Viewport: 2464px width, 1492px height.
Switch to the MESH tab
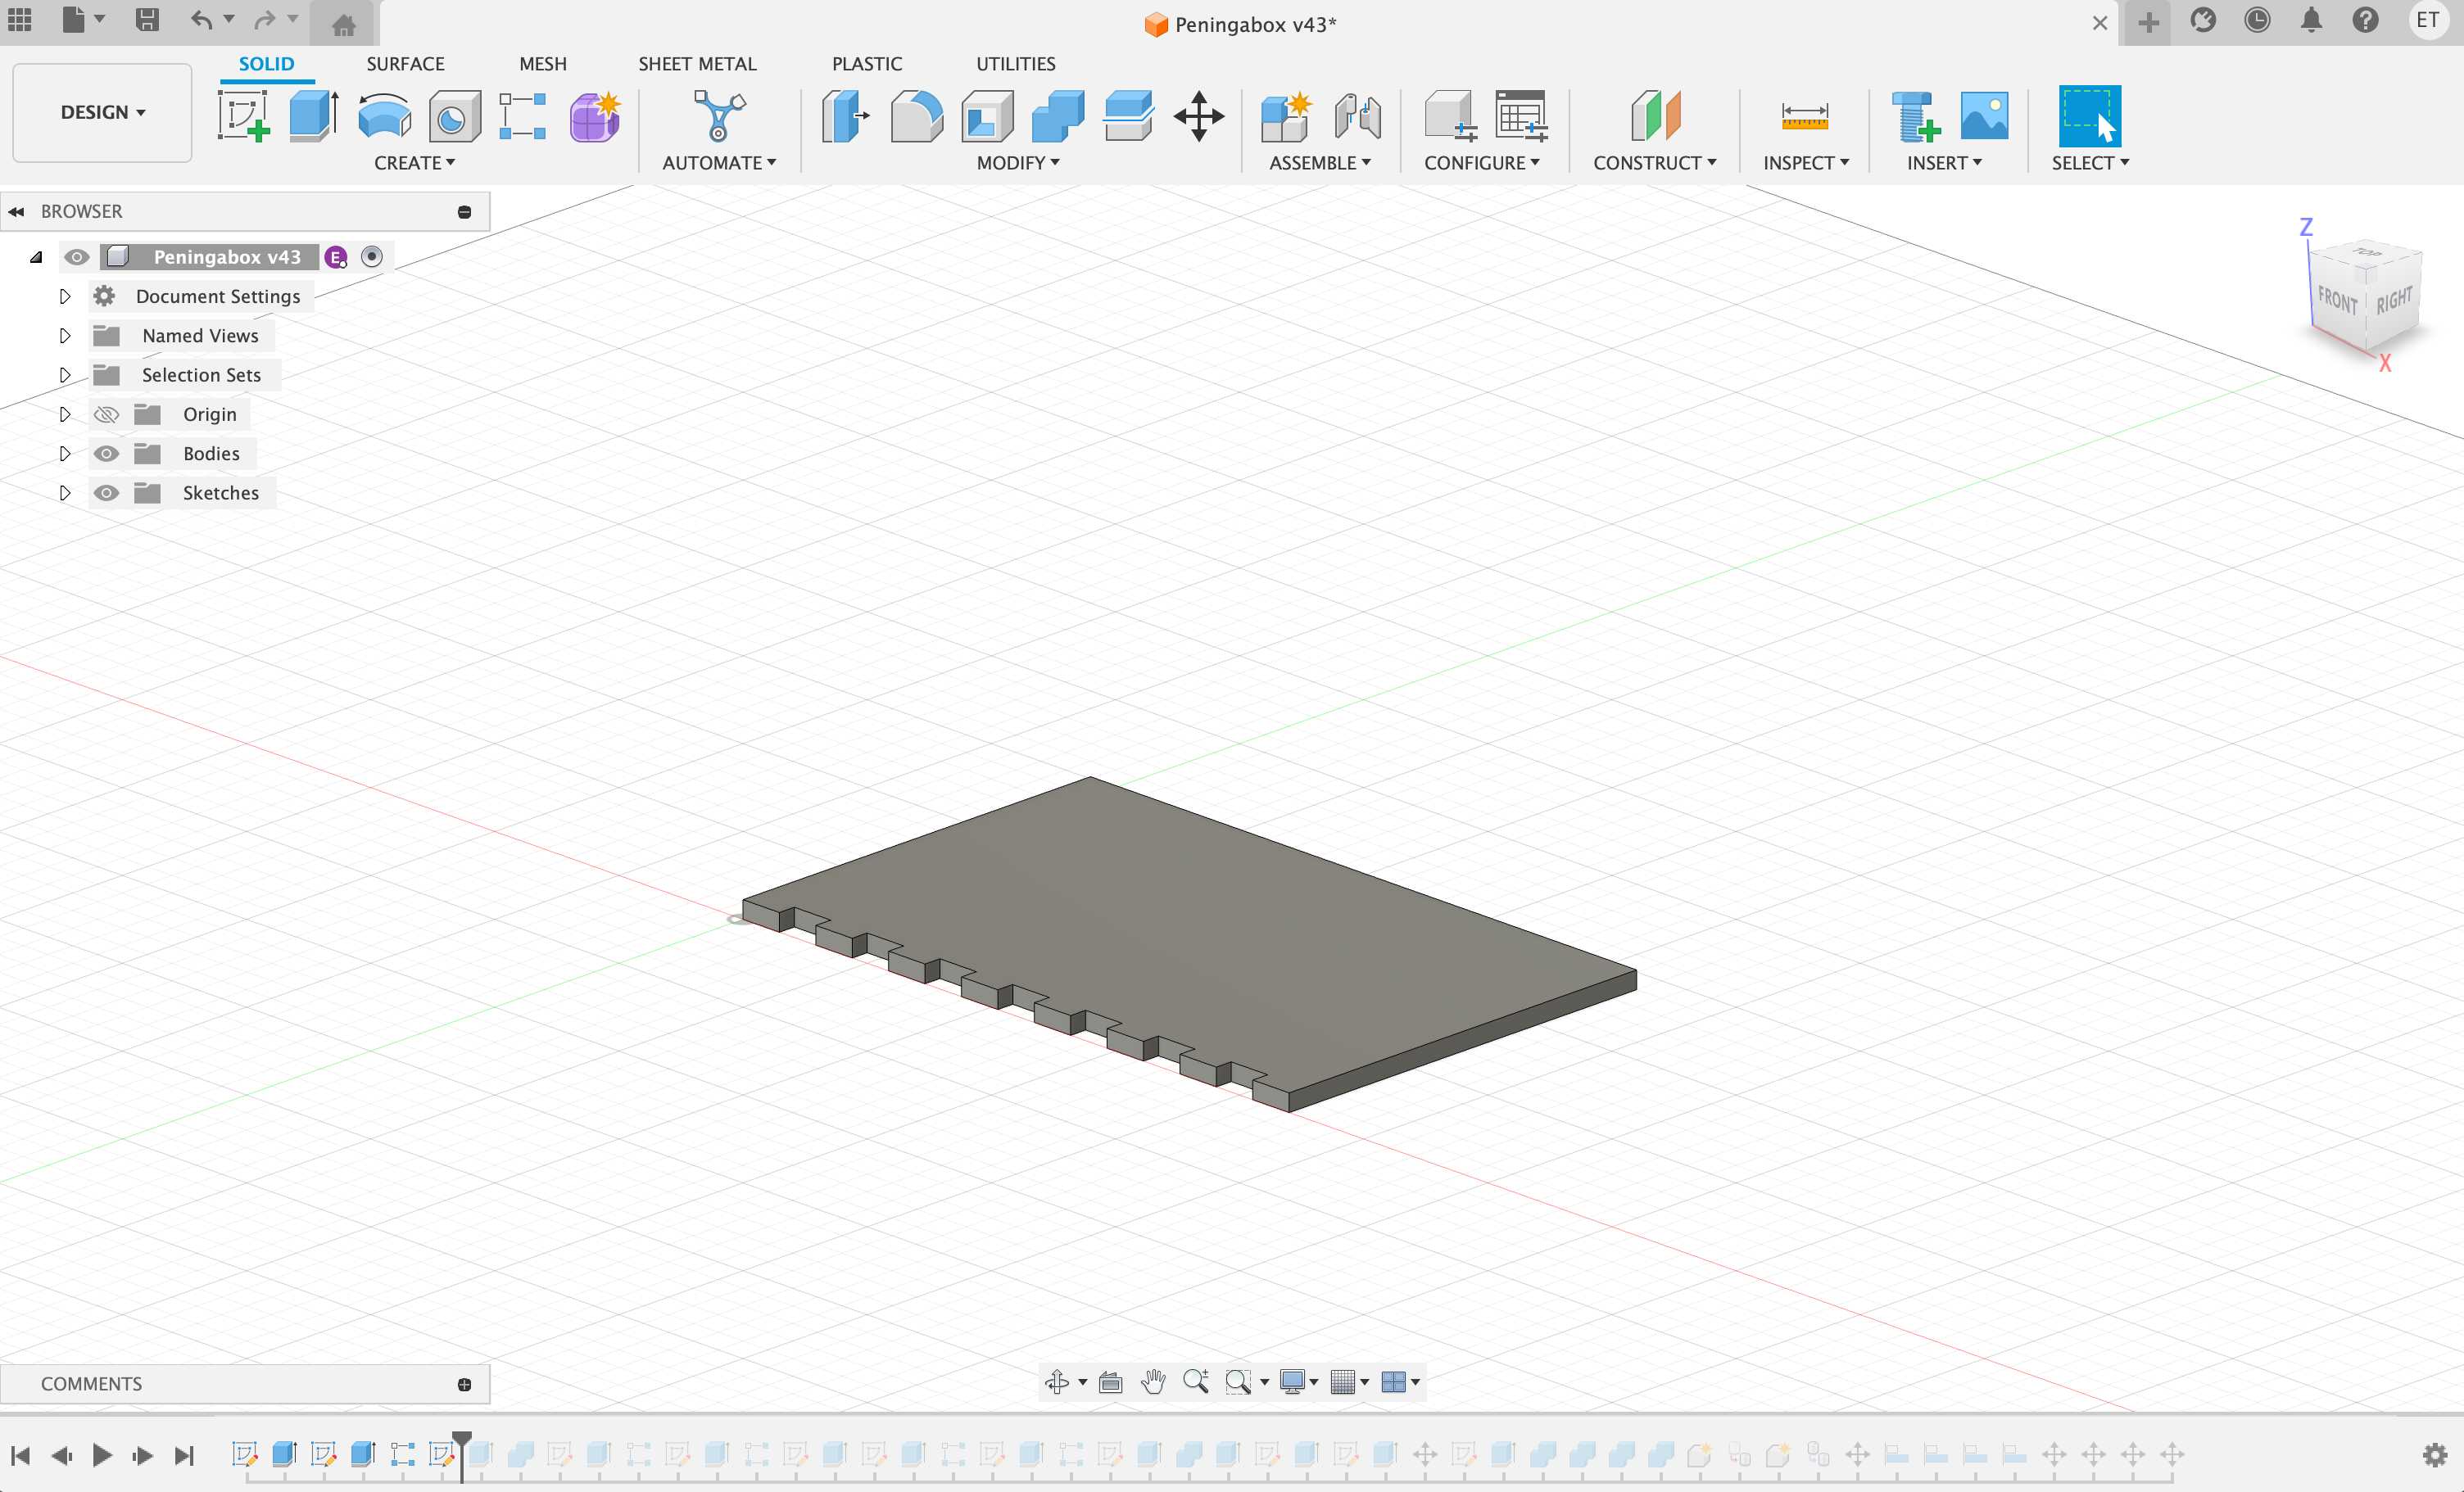pyautogui.click(x=543, y=63)
